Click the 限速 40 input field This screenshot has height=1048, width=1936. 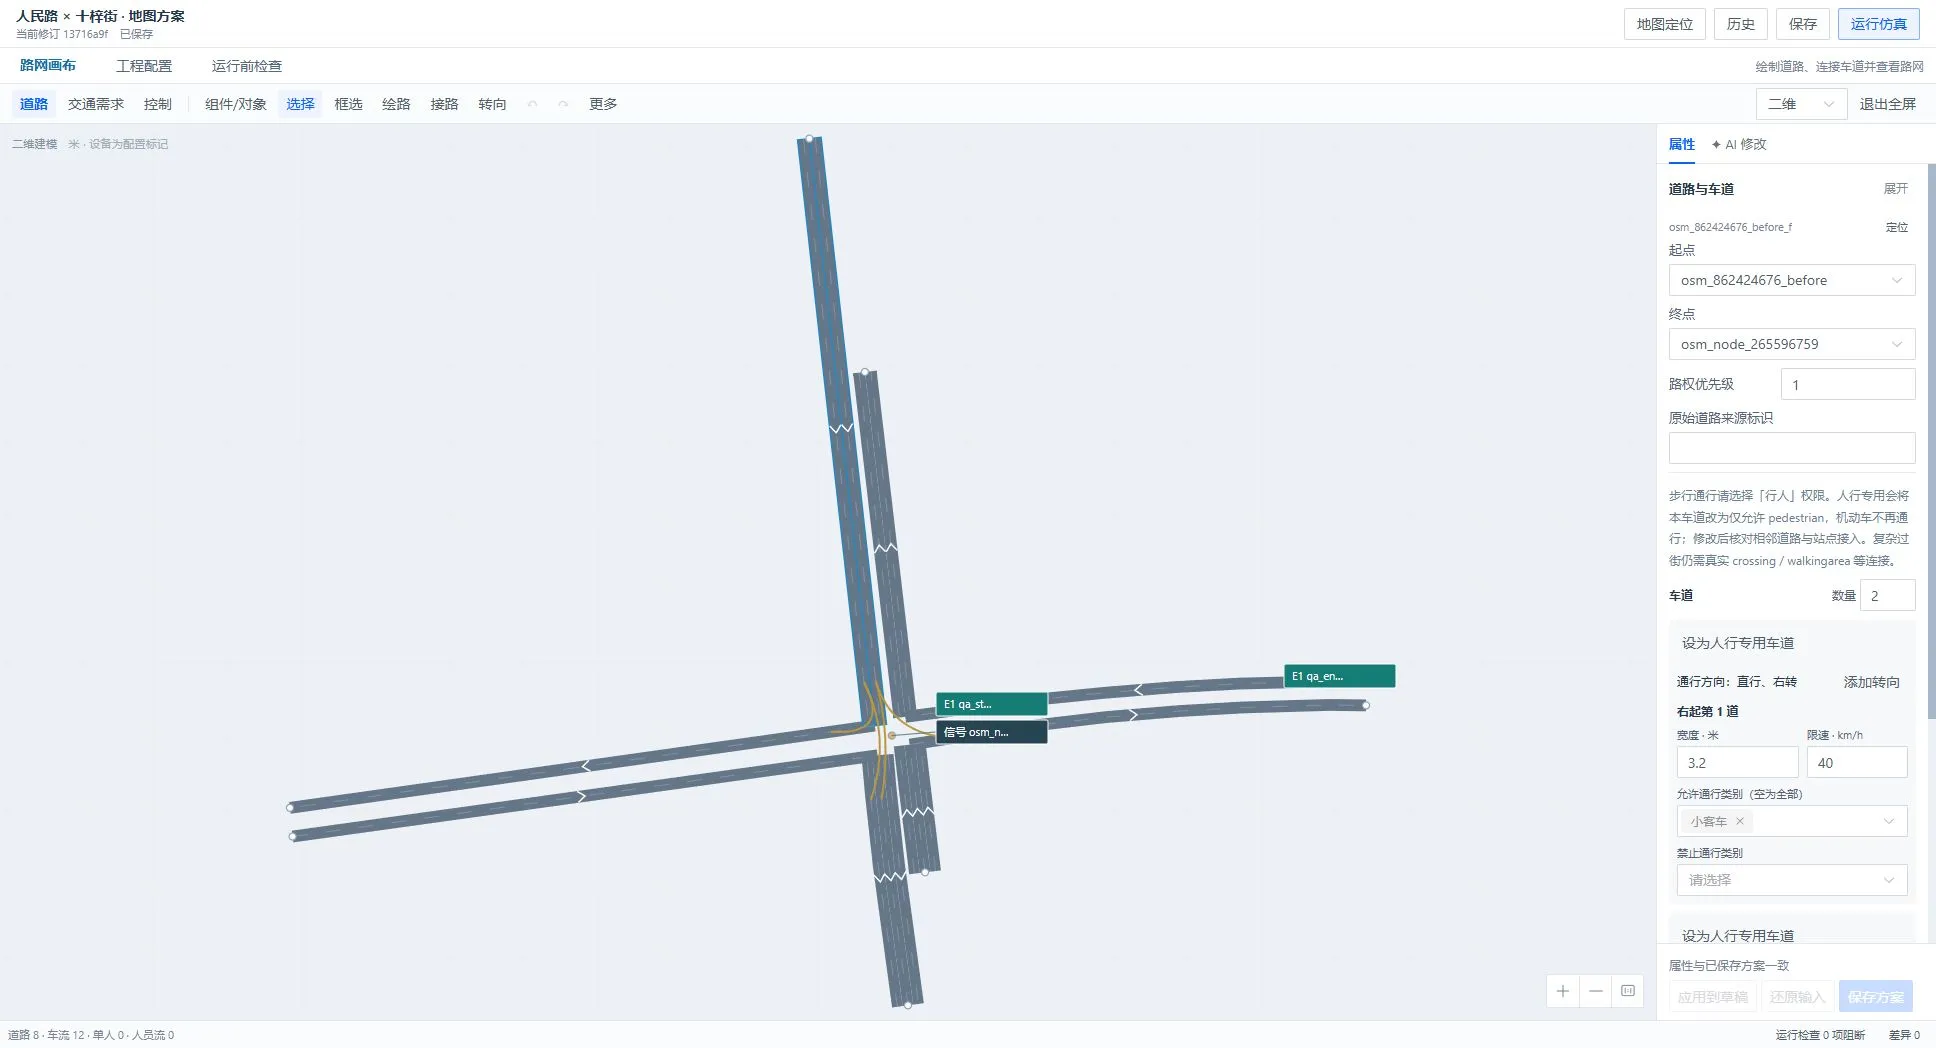point(1857,762)
